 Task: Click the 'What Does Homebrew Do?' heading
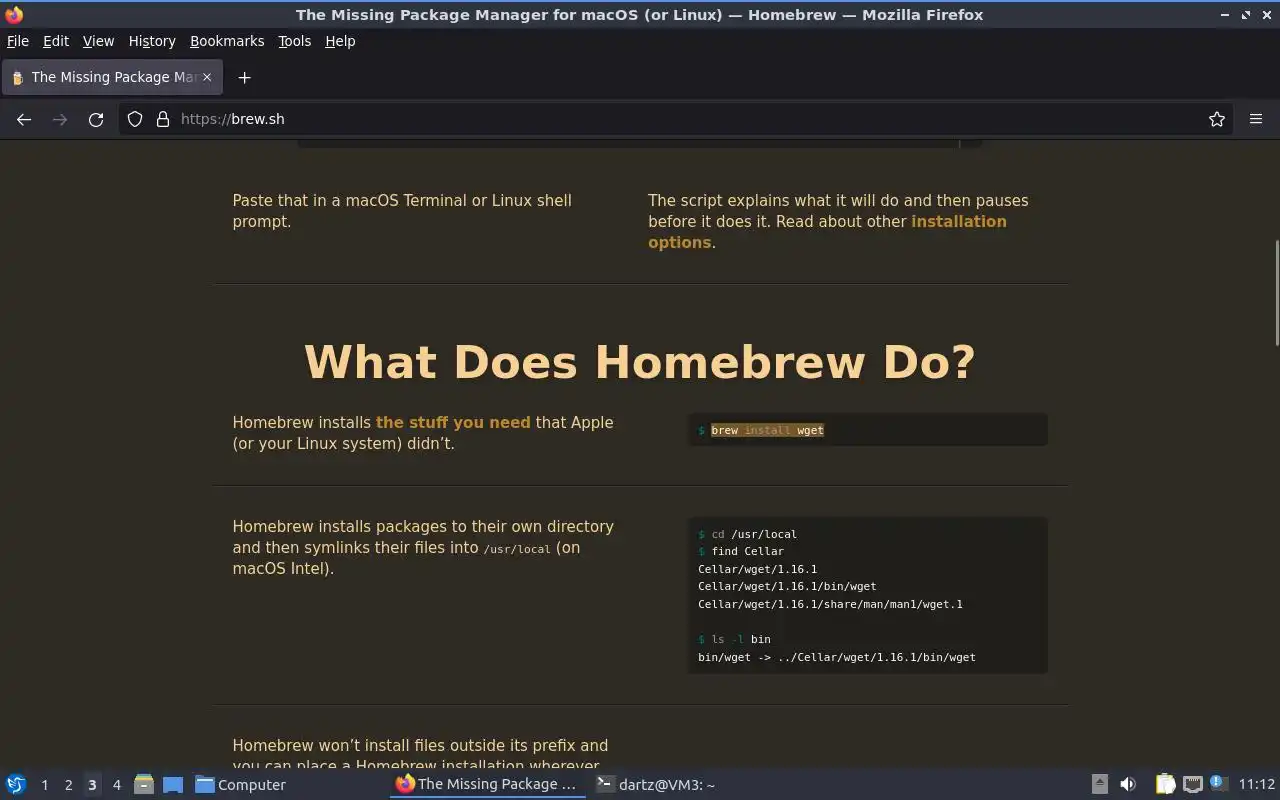click(x=640, y=362)
